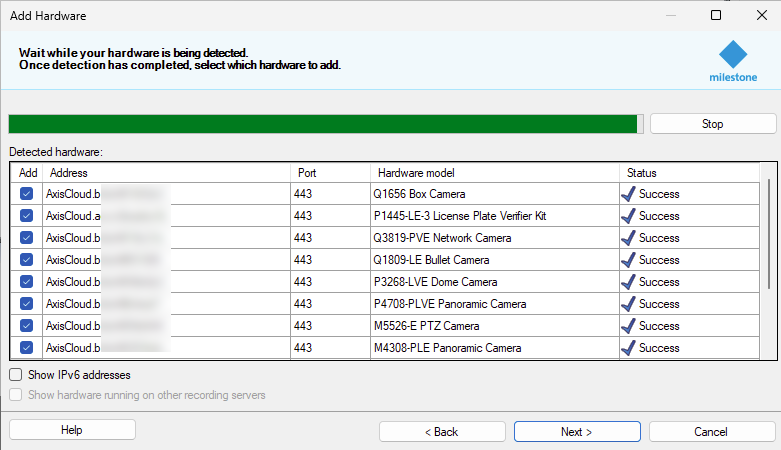The width and height of the screenshot is (781, 450).
Task: Sort by the Address column header
Action: point(166,173)
